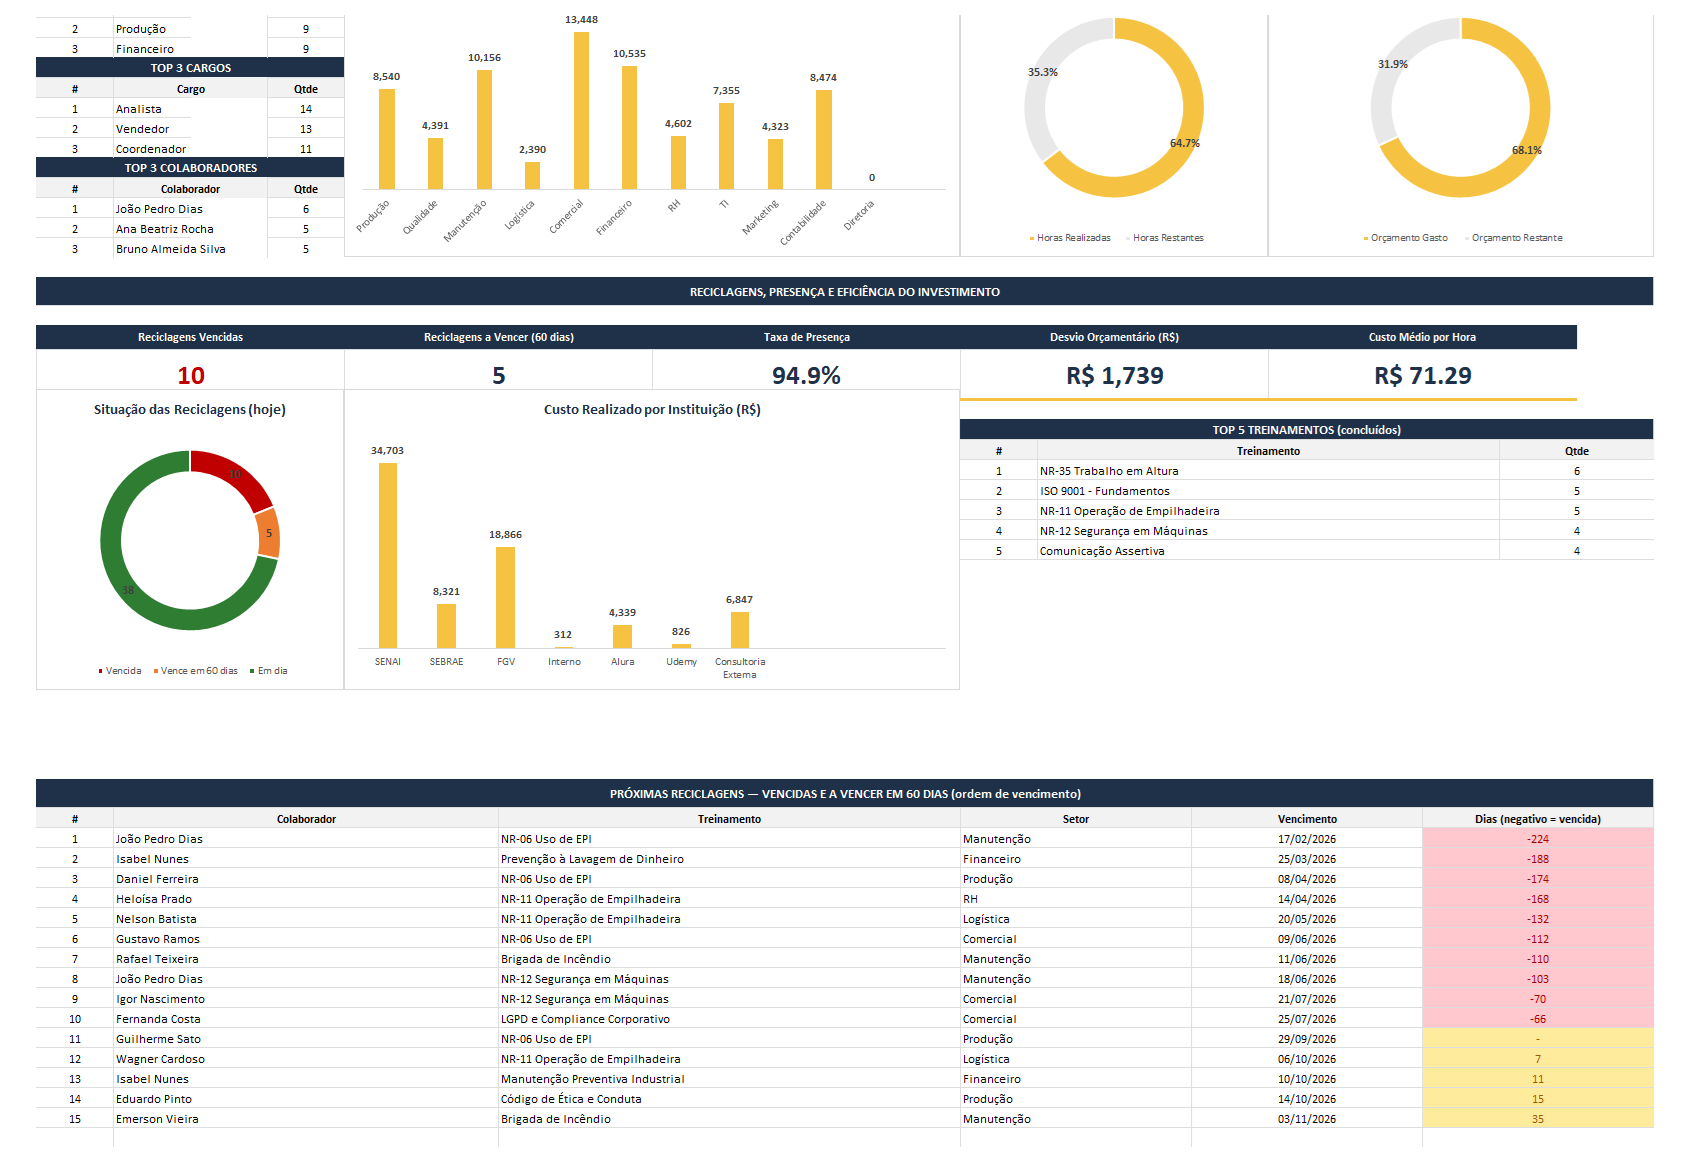The image size is (1692, 1163).
Task: Select the orange 60-day donut segment
Action: coord(268,533)
